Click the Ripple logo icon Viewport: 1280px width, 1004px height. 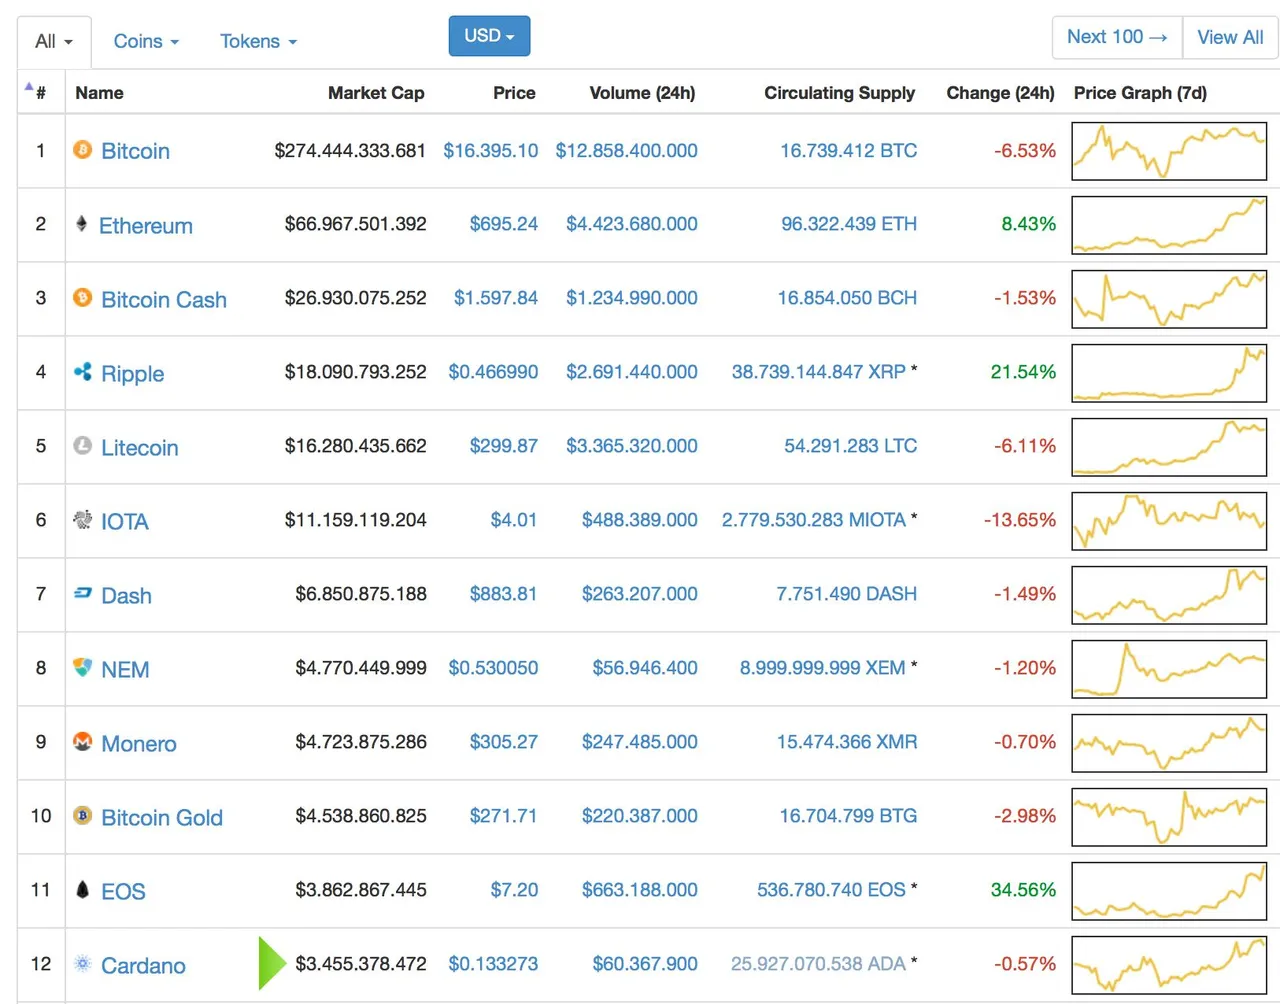[x=83, y=371]
